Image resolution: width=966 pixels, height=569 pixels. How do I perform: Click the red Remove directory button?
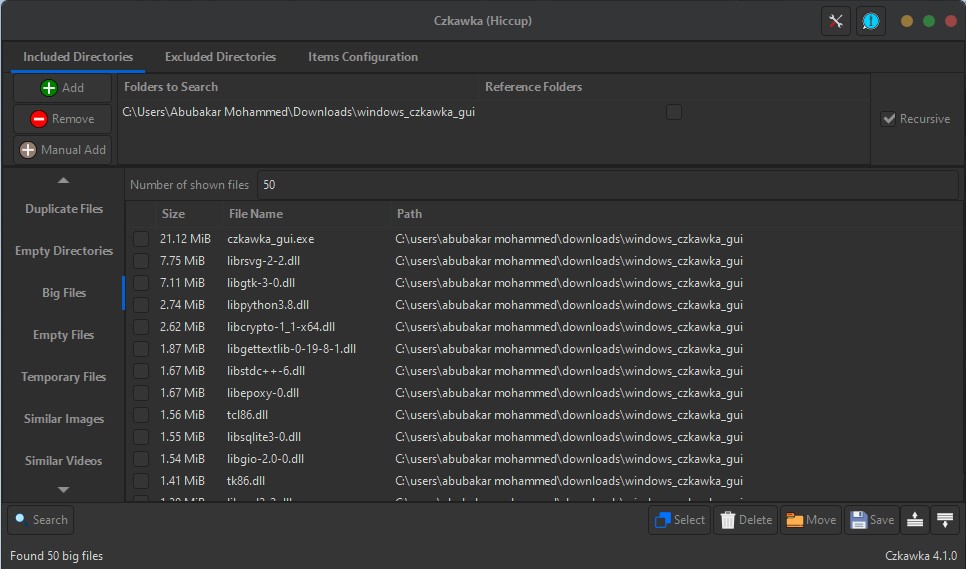(63, 119)
